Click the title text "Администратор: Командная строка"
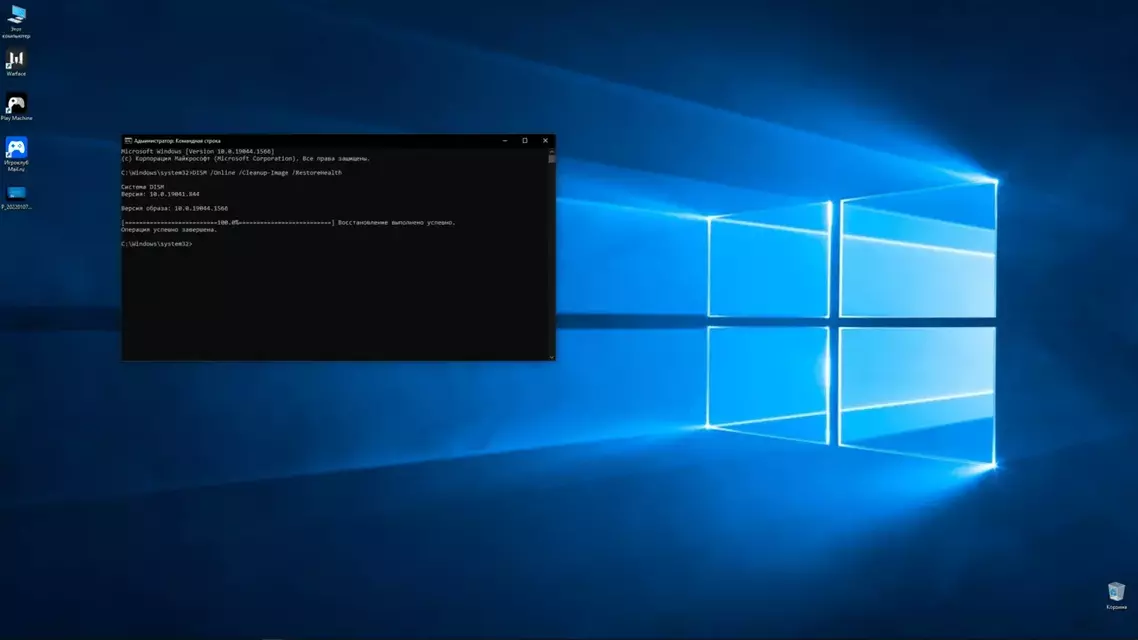This screenshot has width=1138, height=640. click(x=177, y=141)
